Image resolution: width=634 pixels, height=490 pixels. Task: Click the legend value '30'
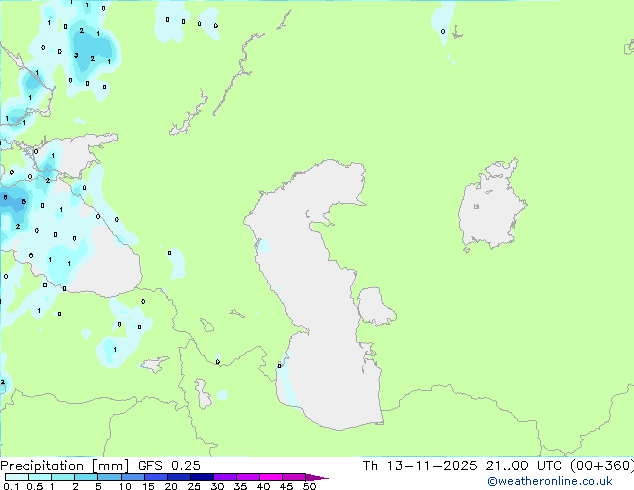click(x=217, y=486)
